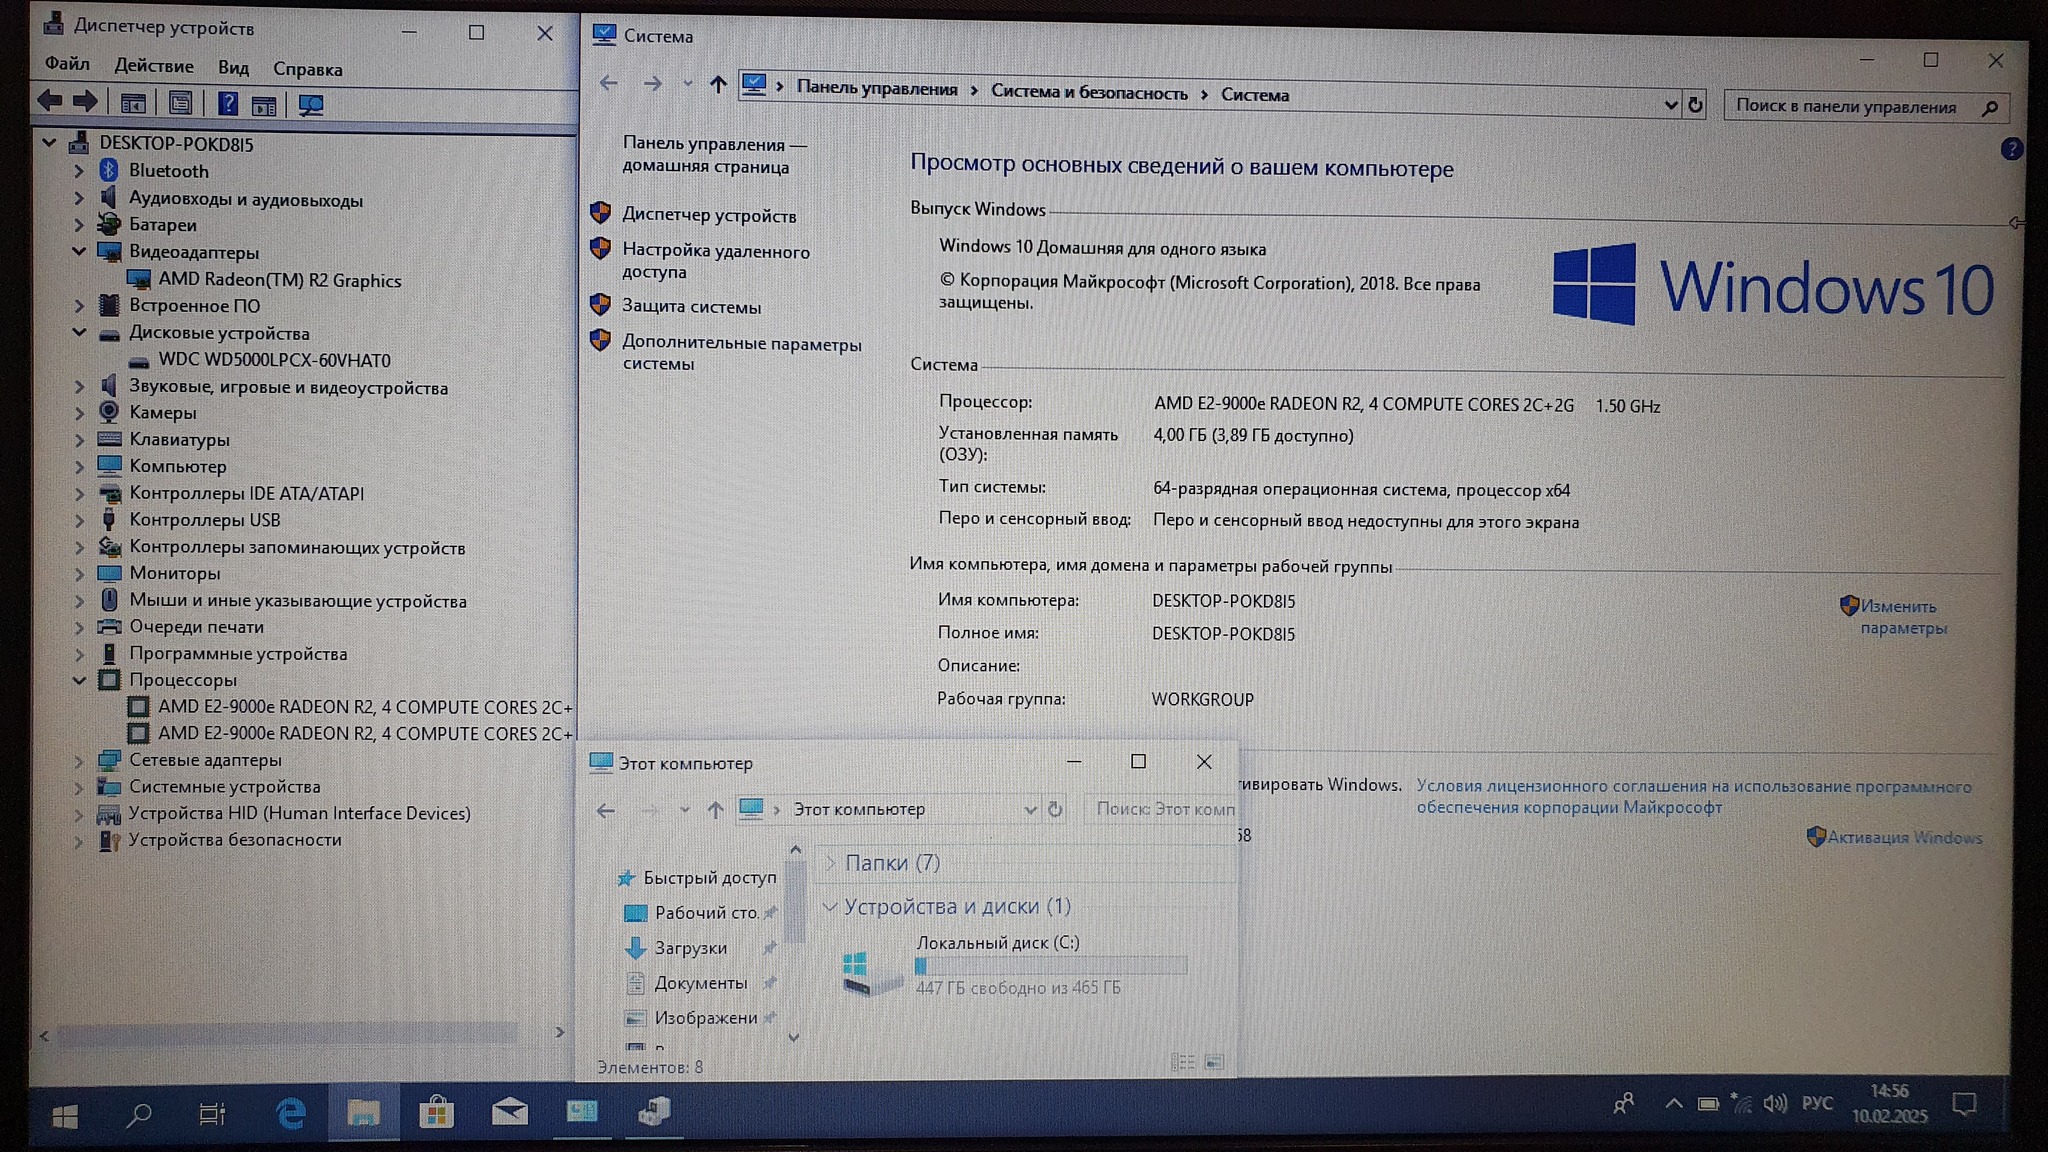This screenshot has width=2048, height=1152.
Task: Click the back arrow in Device Manager toolbar
Action: [50, 101]
